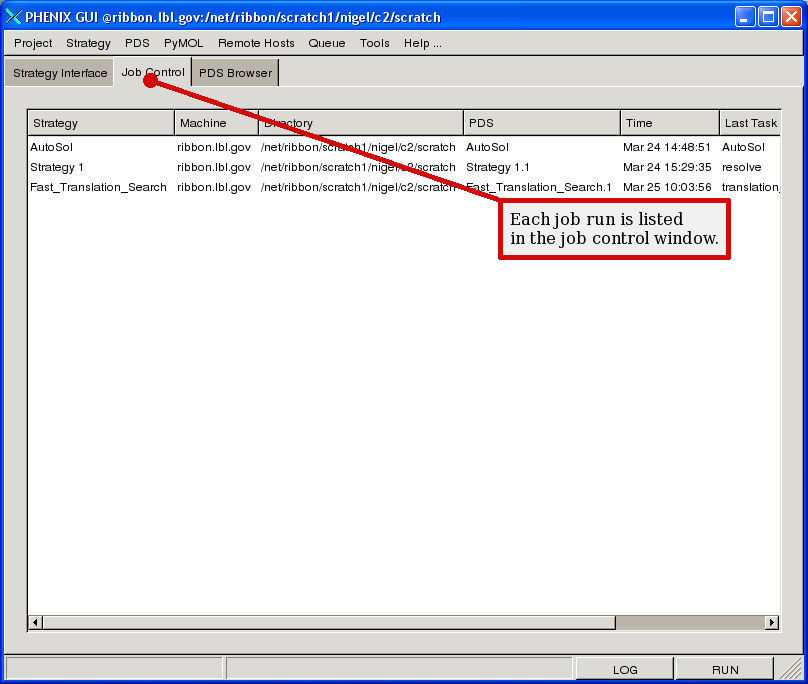The height and width of the screenshot is (684, 808).
Task: Click the PHENIX app icon in title bar
Action: pos(13,17)
